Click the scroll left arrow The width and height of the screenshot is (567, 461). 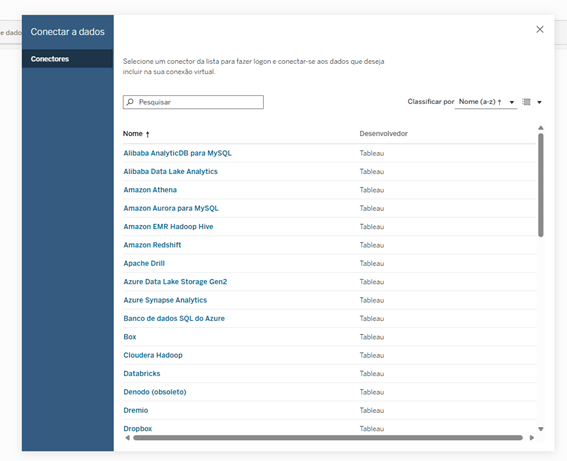pos(127,437)
